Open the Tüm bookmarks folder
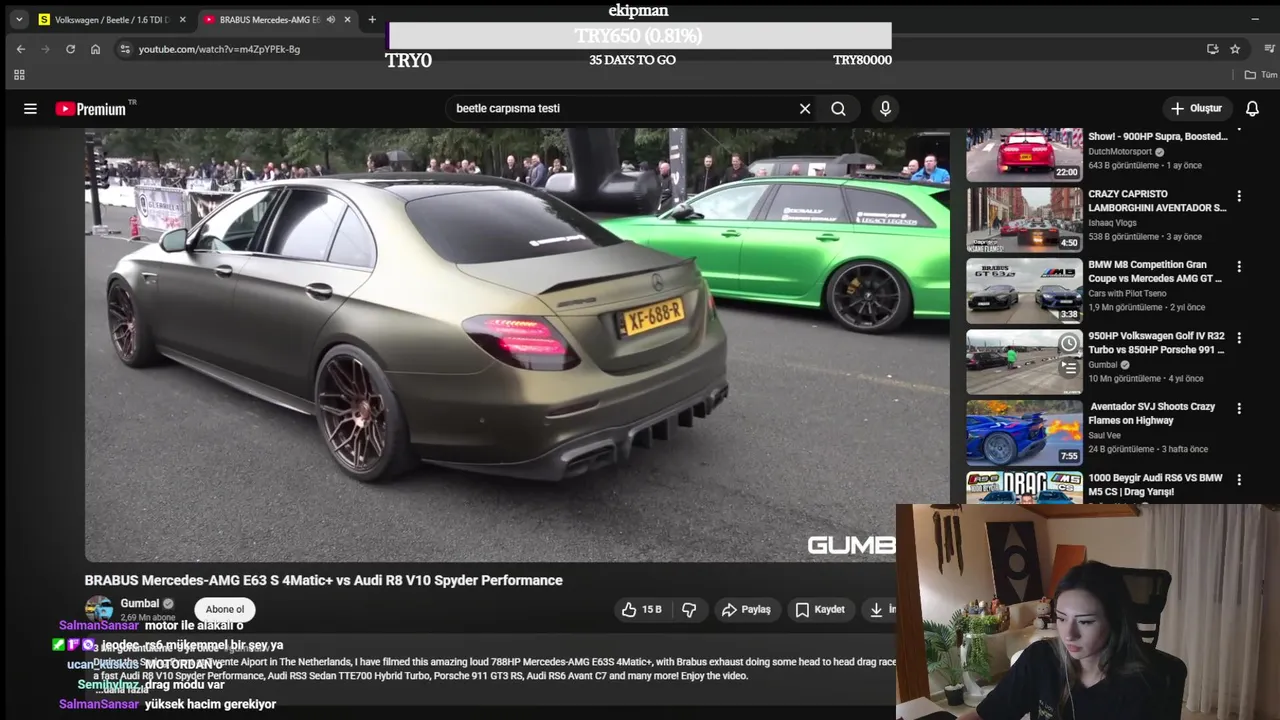Image resolution: width=1280 pixels, height=720 pixels. pyautogui.click(x=1261, y=75)
